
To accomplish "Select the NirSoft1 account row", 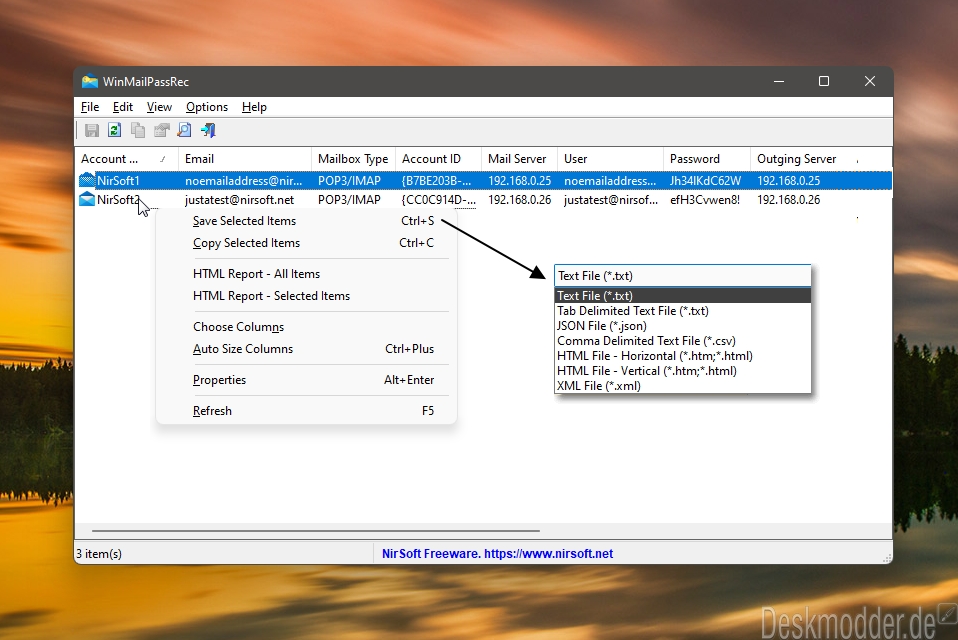I will (x=483, y=181).
